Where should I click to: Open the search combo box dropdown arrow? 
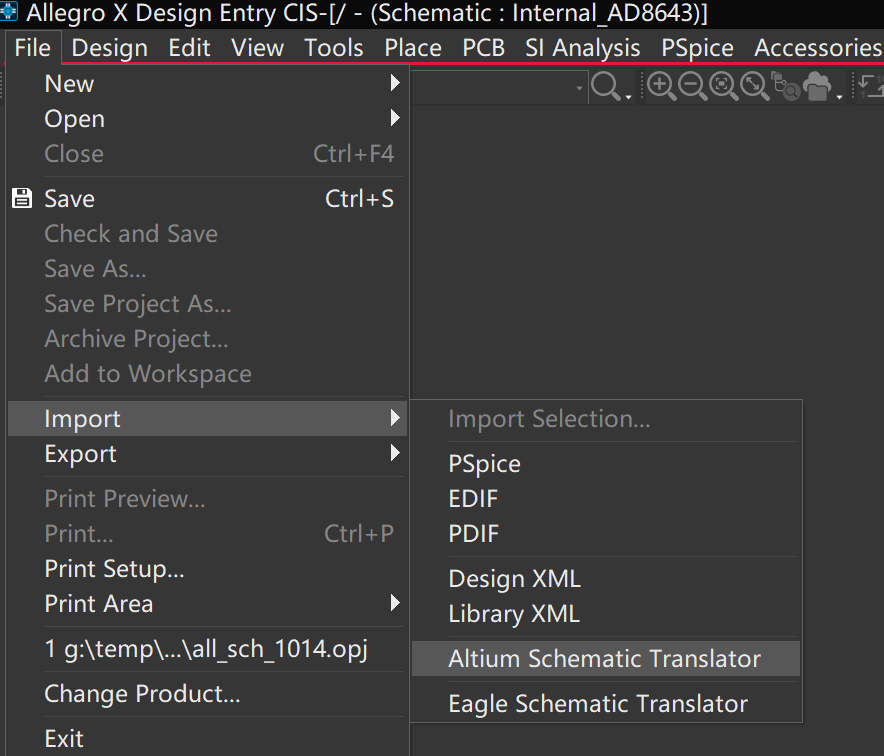pos(579,88)
